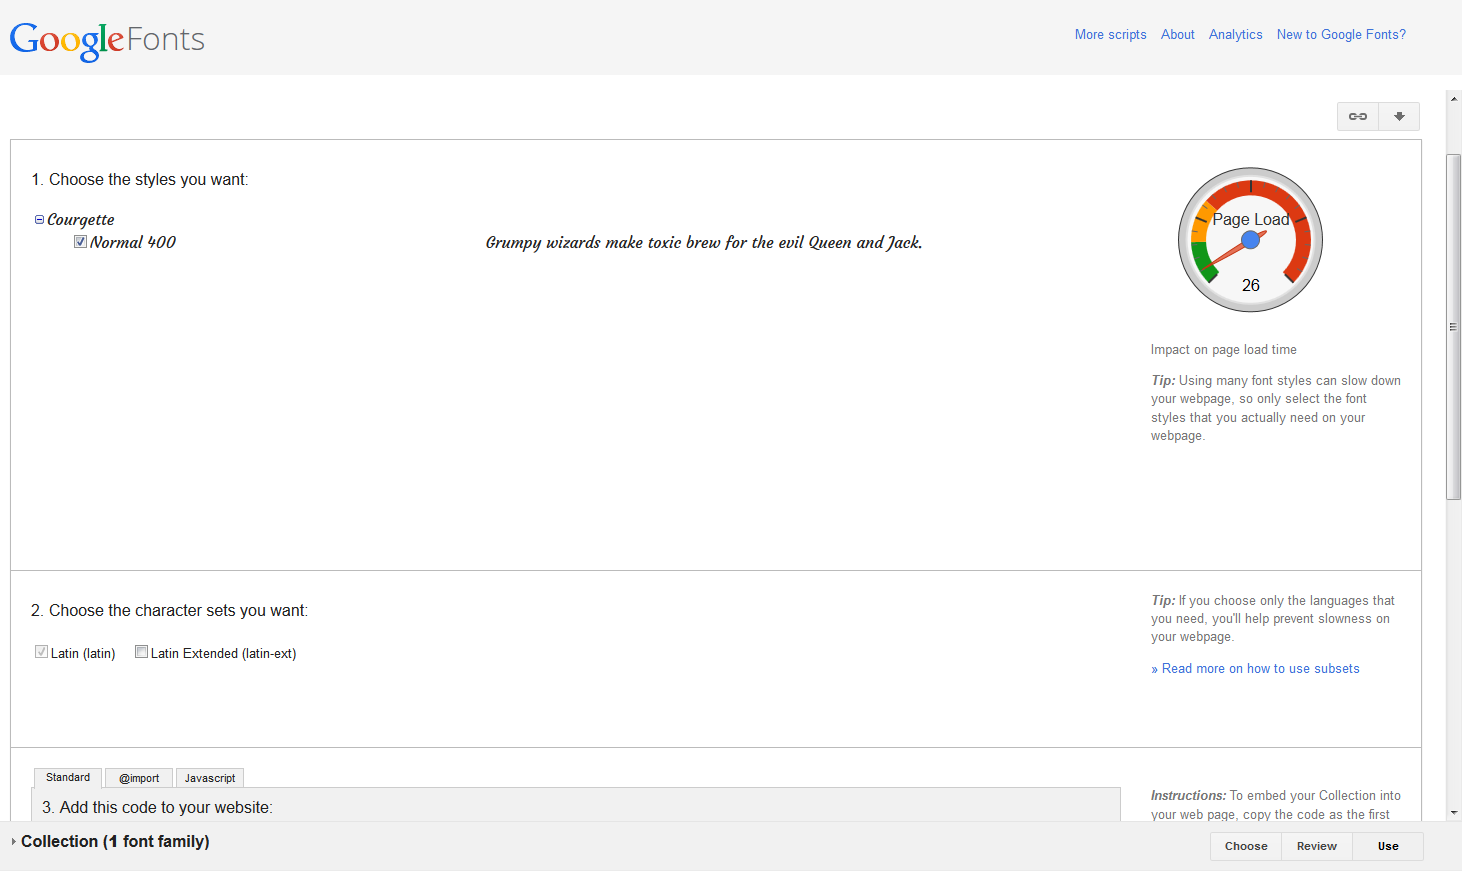Viewport: 1462px width, 871px height.
Task: Expand the Collection drawer triangle
Action: [13, 842]
